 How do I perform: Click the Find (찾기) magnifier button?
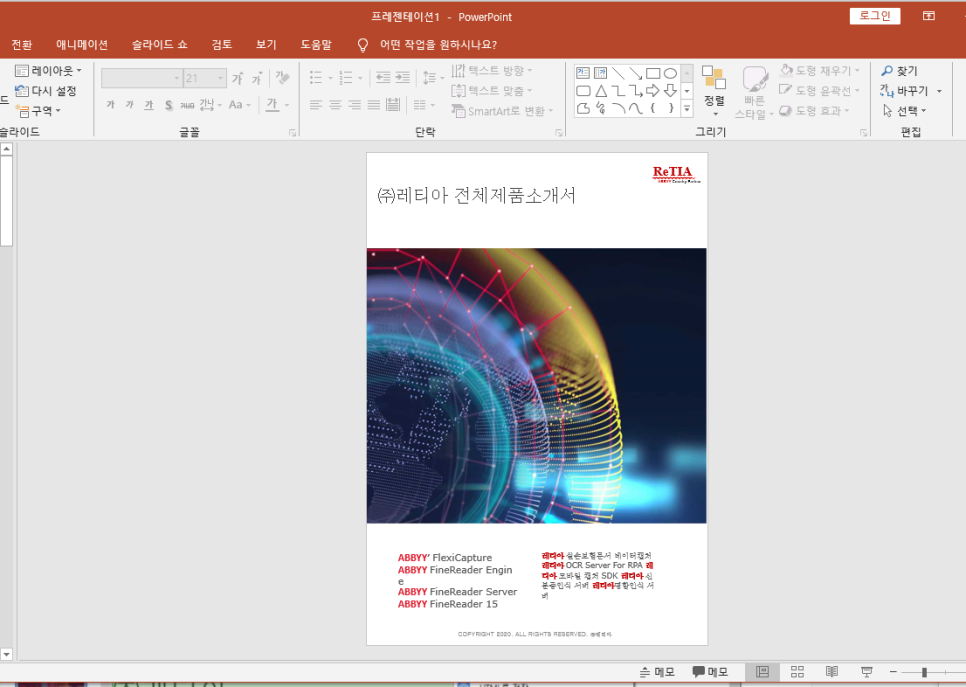point(899,71)
